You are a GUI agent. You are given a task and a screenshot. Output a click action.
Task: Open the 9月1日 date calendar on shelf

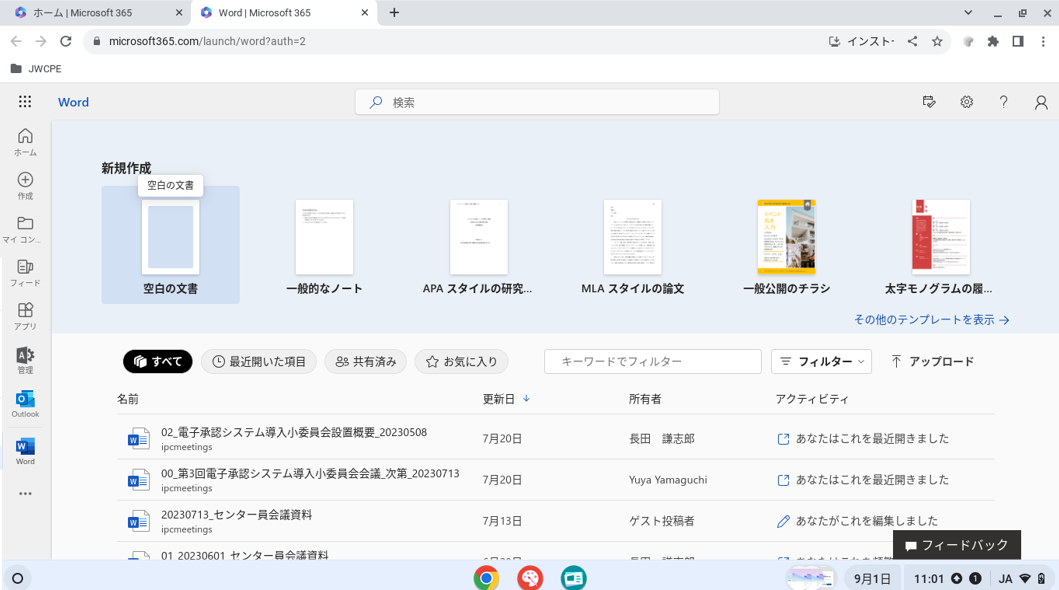pyautogui.click(x=872, y=579)
